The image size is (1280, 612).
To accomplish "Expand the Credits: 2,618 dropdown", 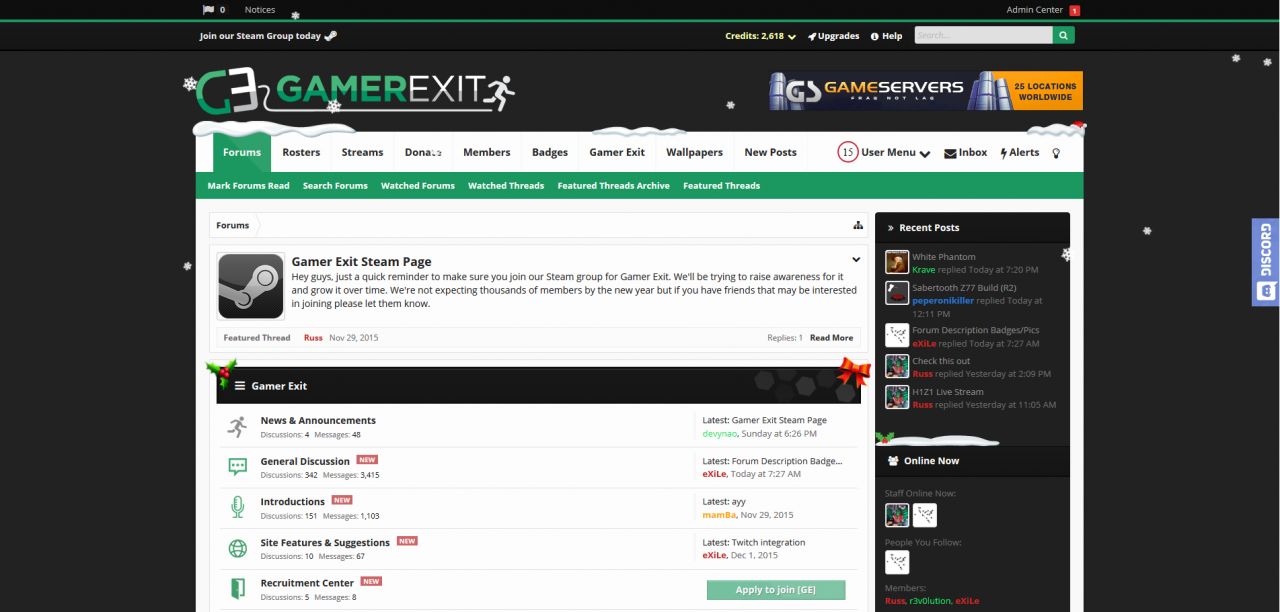I will [x=760, y=36].
